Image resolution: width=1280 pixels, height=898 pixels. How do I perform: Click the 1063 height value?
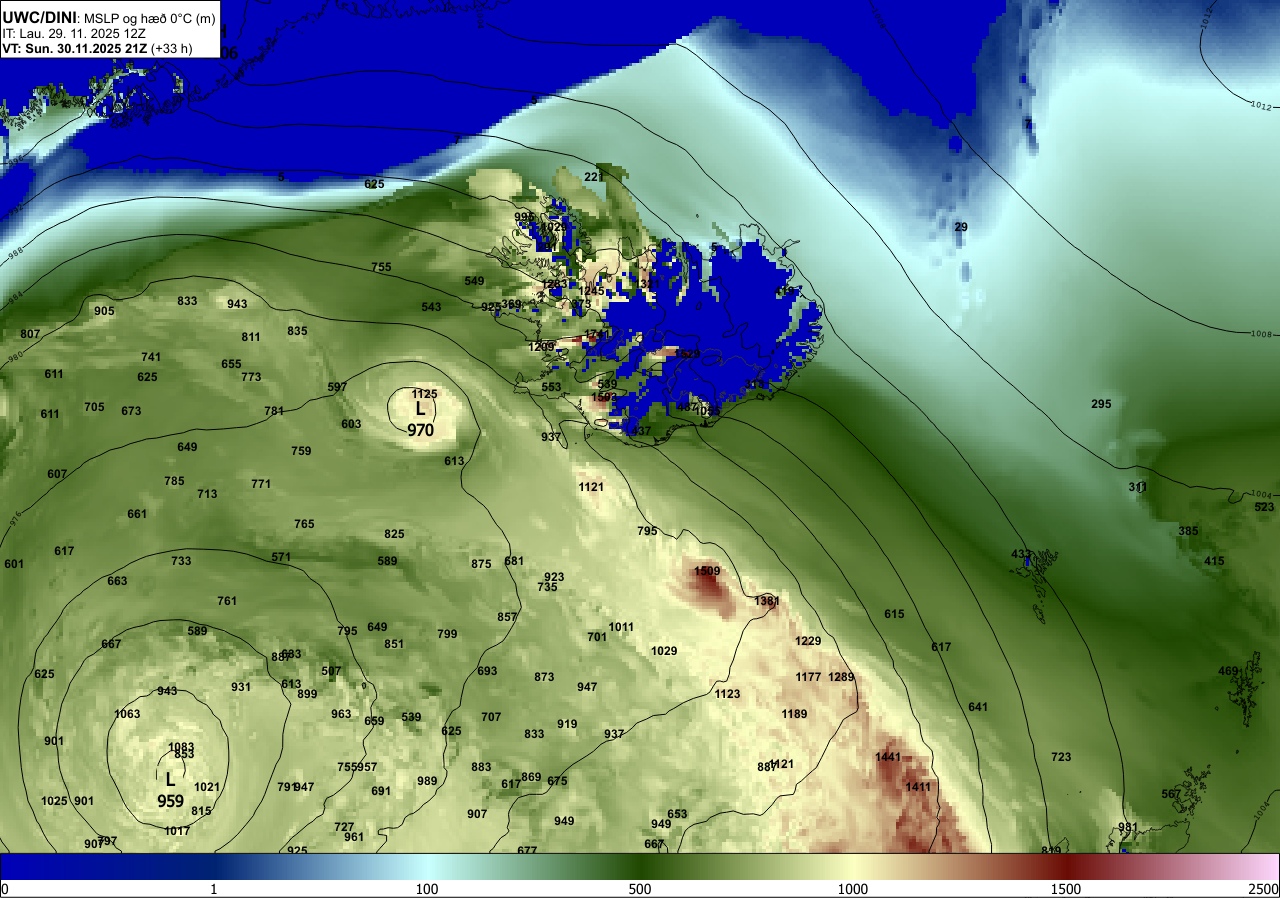[127, 714]
